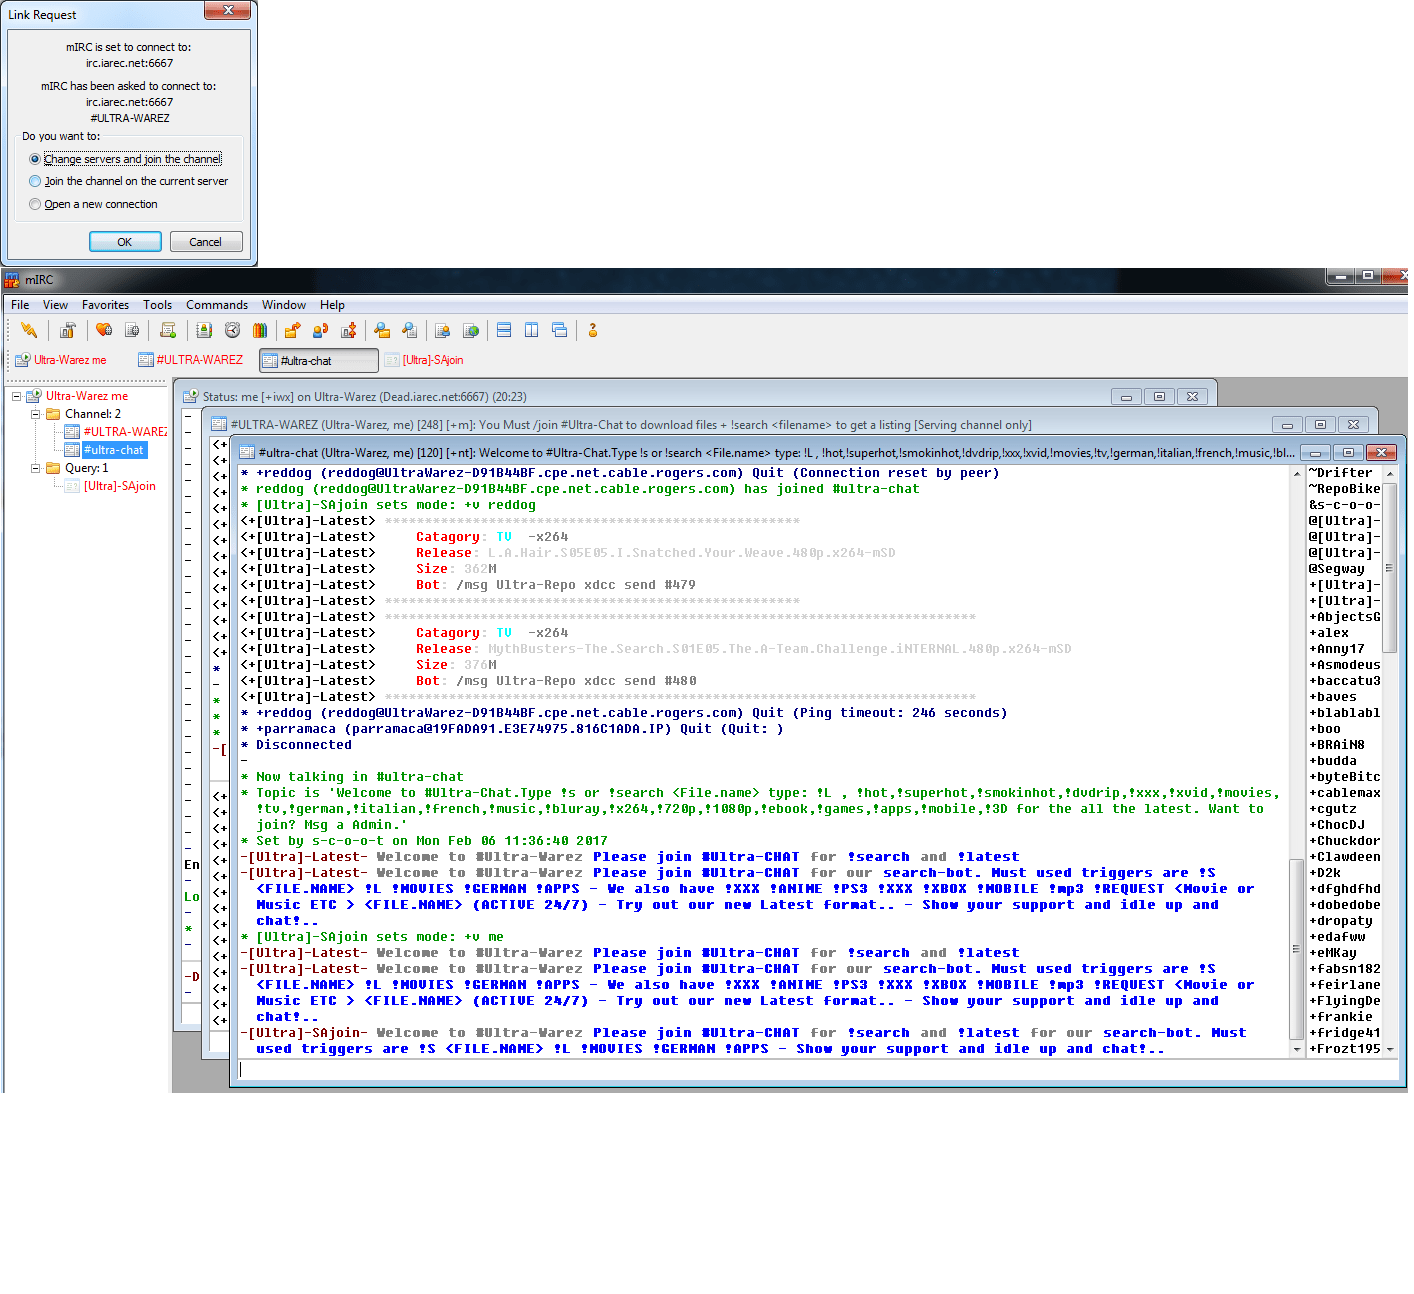Open the Tools menu
Viewport: 1414px width, 1294px height.
(157, 305)
